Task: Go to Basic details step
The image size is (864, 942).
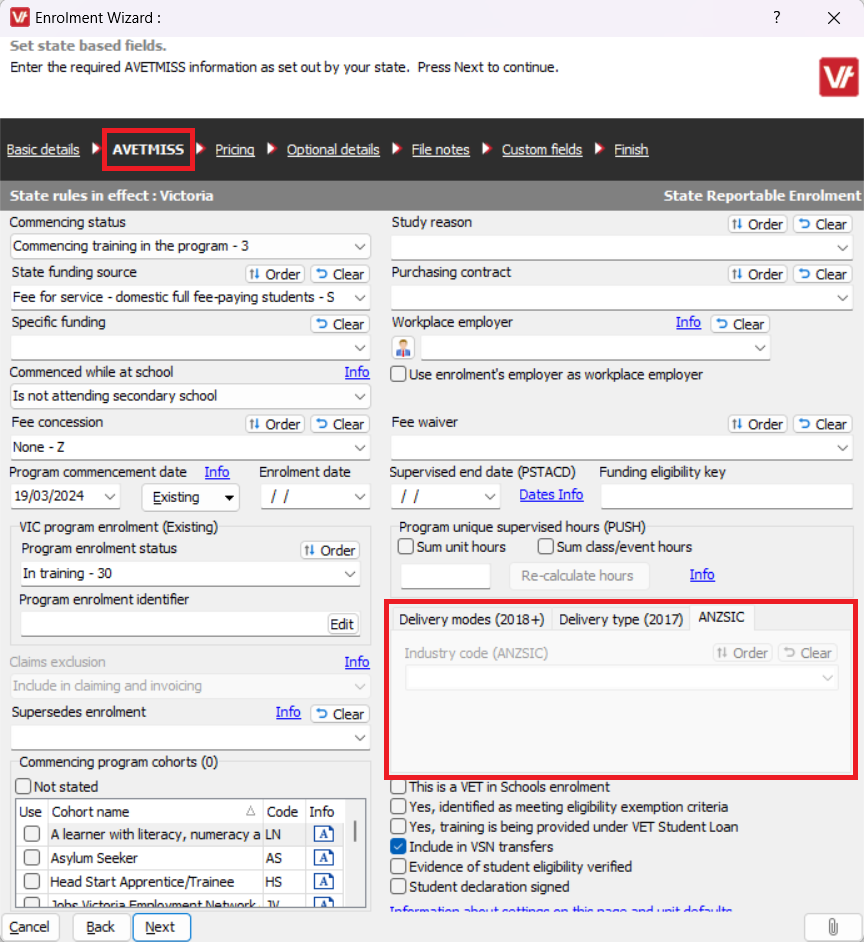Action: tap(43, 150)
